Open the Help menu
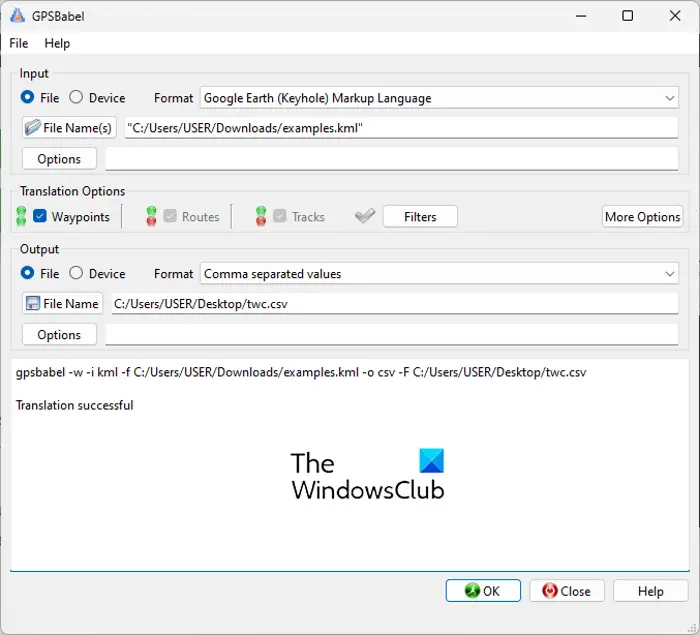Screen dimensions: 700x635 coord(57,43)
